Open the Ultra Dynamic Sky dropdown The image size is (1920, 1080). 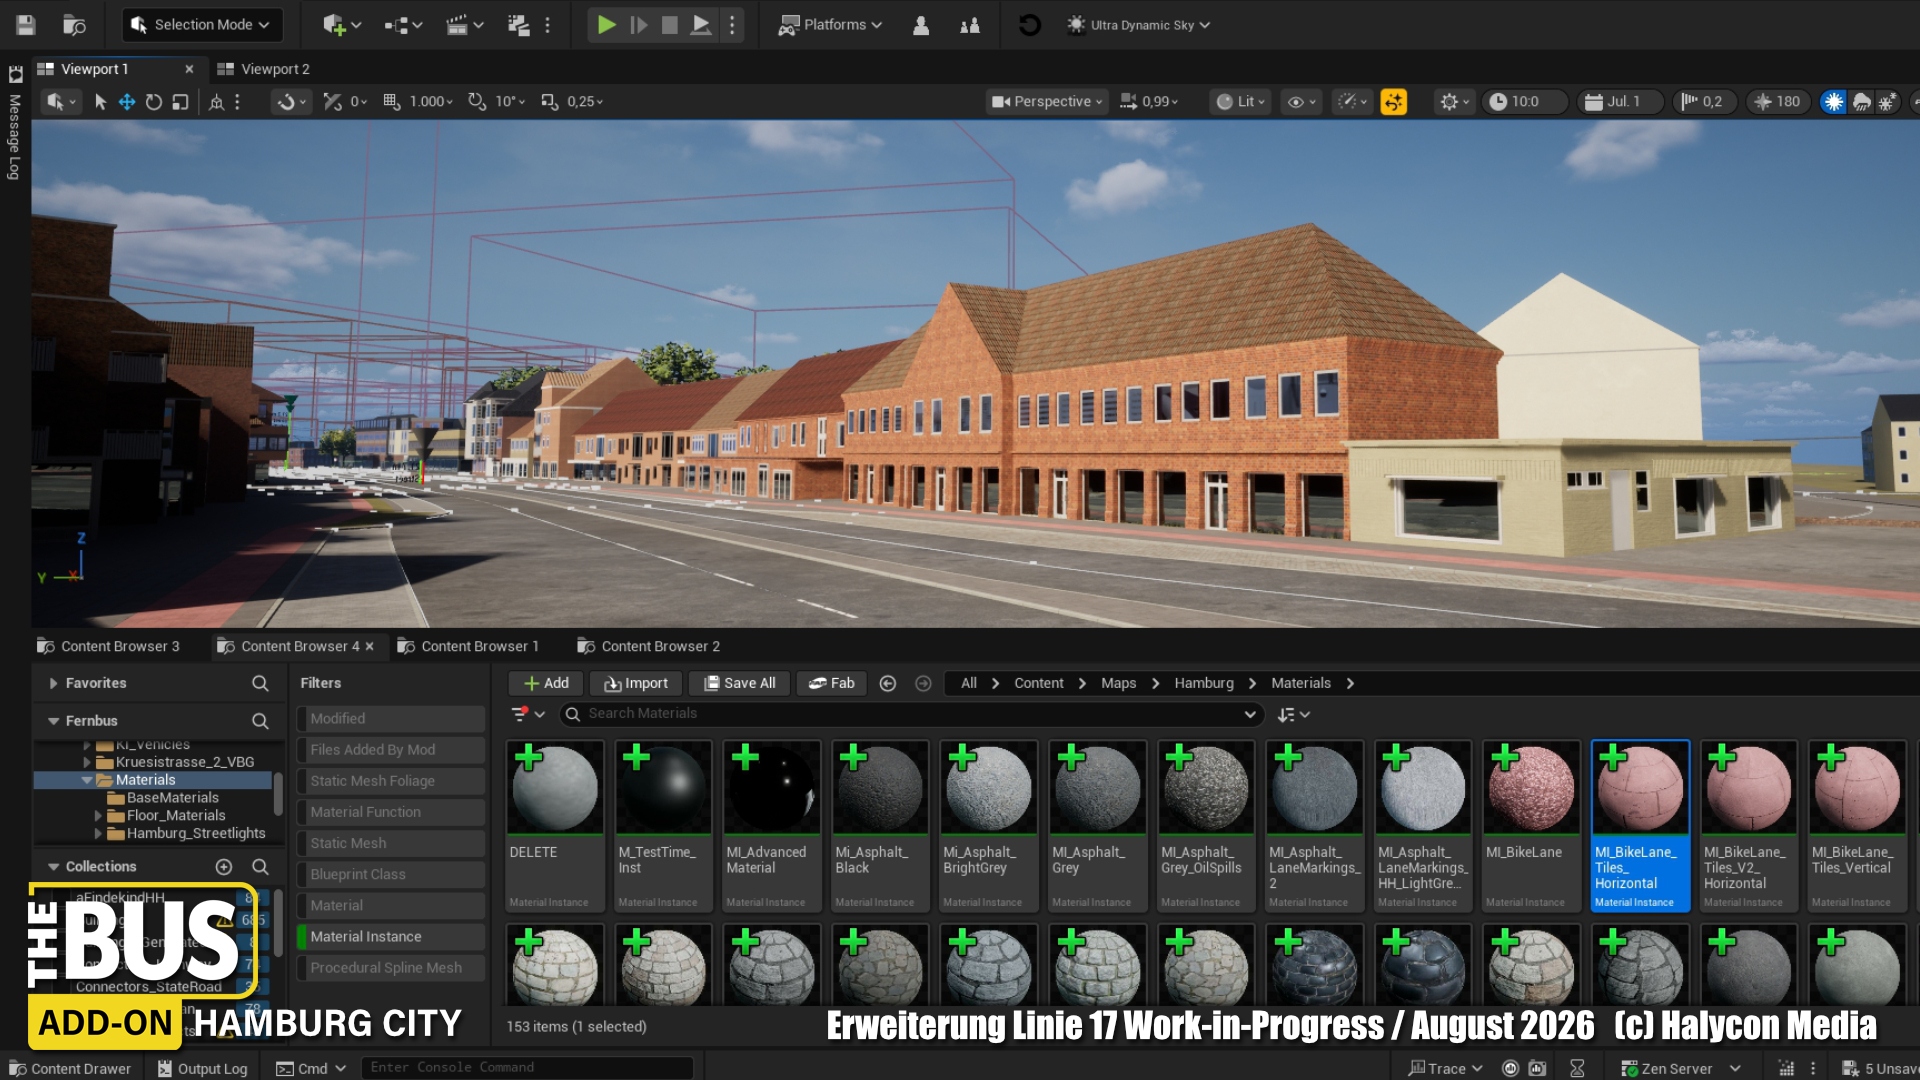click(x=1139, y=25)
